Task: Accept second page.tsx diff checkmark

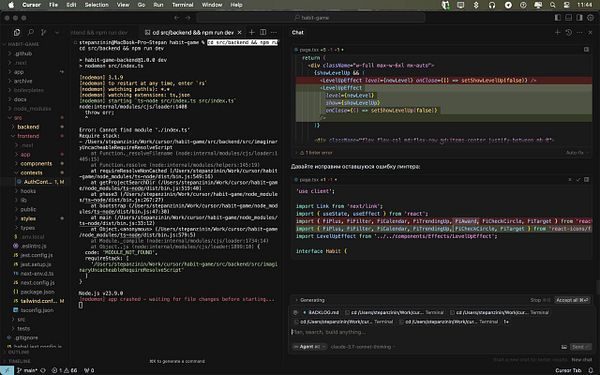Action: tap(578, 179)
